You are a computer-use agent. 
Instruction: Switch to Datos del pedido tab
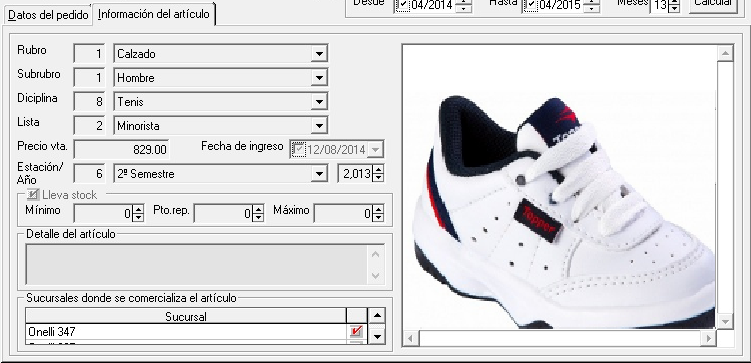click(x=48, y=15)
